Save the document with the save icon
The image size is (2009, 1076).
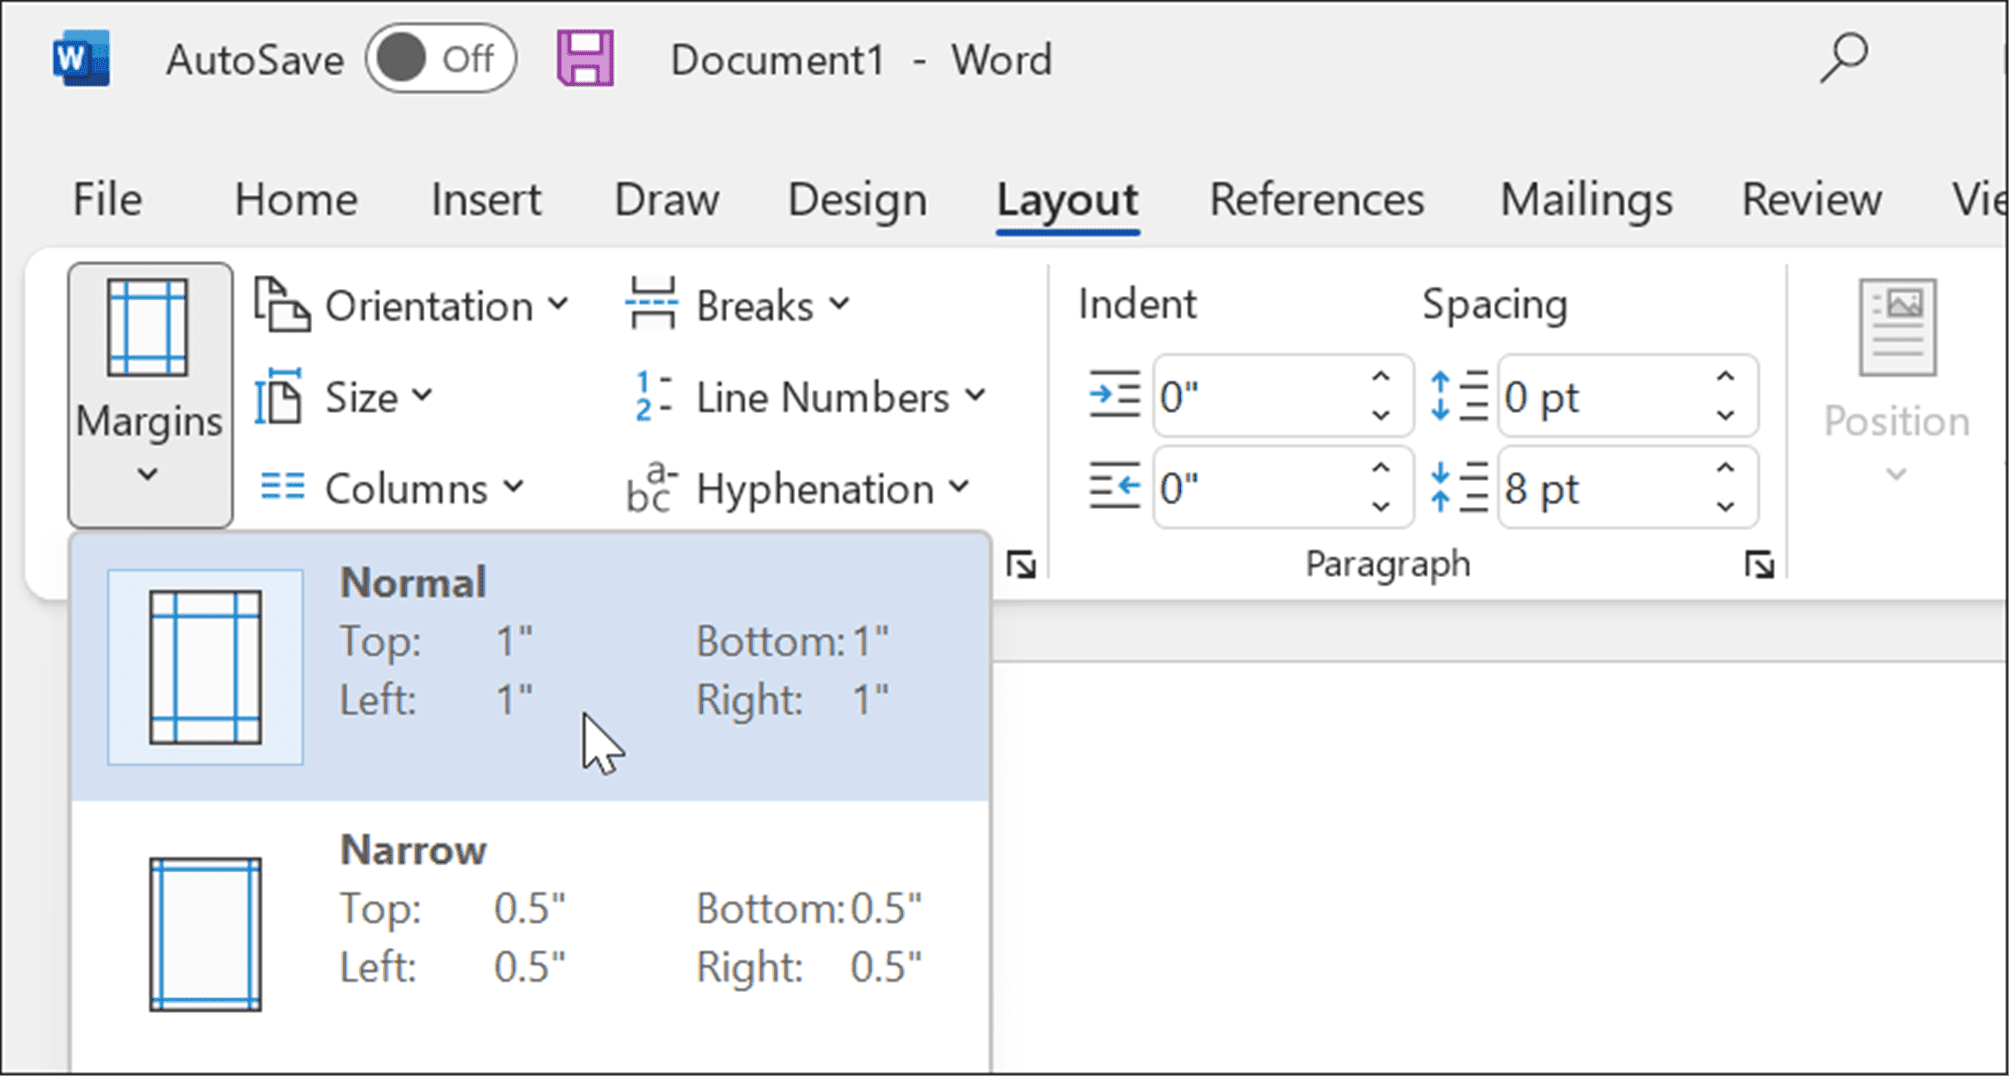click(x=586, y=58)
